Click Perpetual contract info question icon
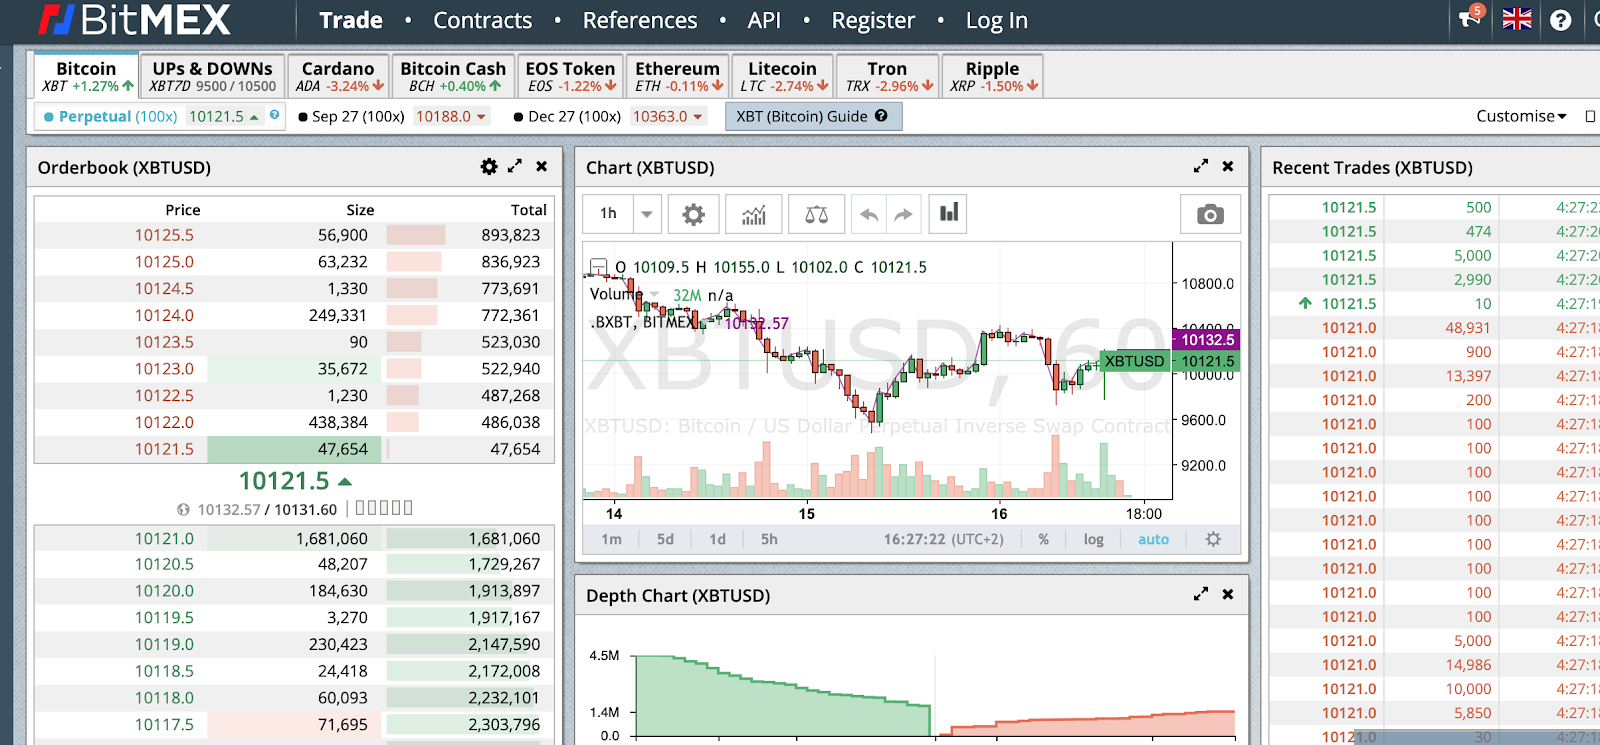 [x=274, y=115]
